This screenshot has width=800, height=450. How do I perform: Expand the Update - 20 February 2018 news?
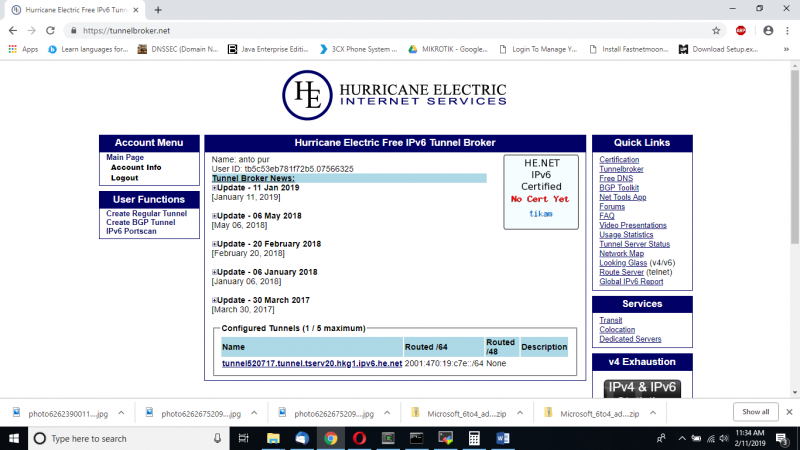[214, 244]
